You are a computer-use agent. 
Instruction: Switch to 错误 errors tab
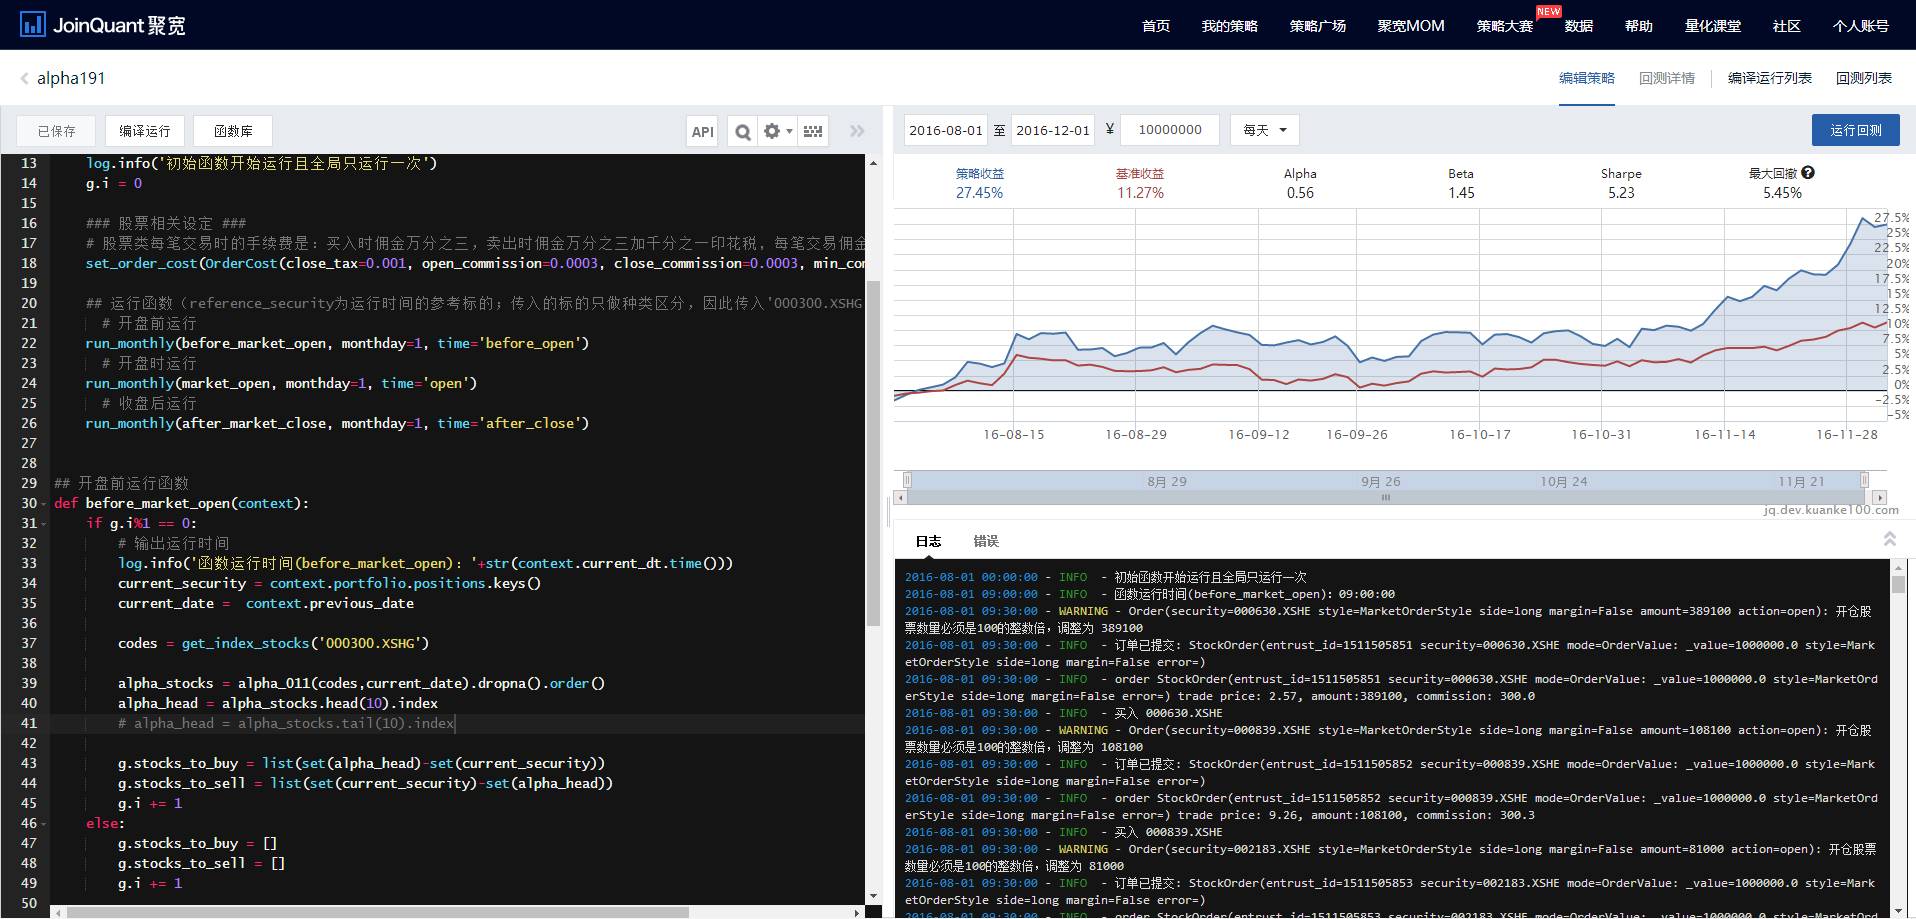[986, 541]
